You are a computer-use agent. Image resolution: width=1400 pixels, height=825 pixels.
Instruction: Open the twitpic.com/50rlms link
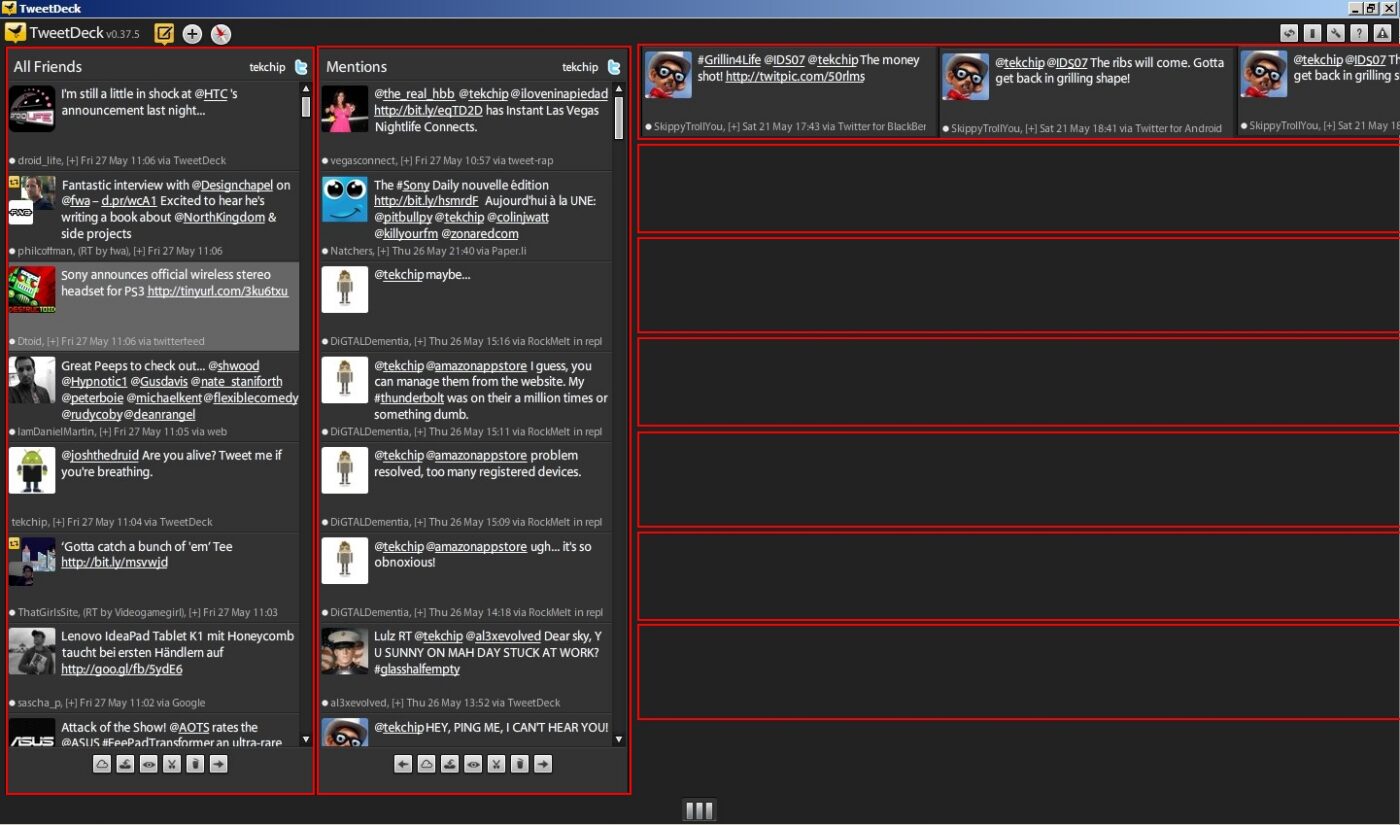(x=795, y=76)
